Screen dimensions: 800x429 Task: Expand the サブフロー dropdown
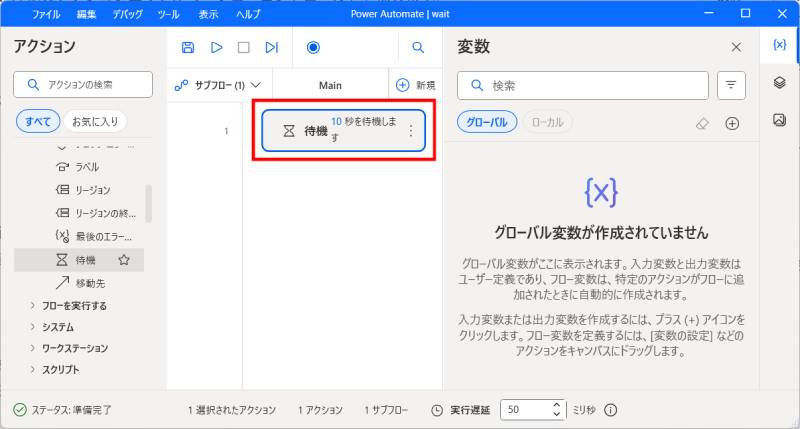[x=218, y=86]
